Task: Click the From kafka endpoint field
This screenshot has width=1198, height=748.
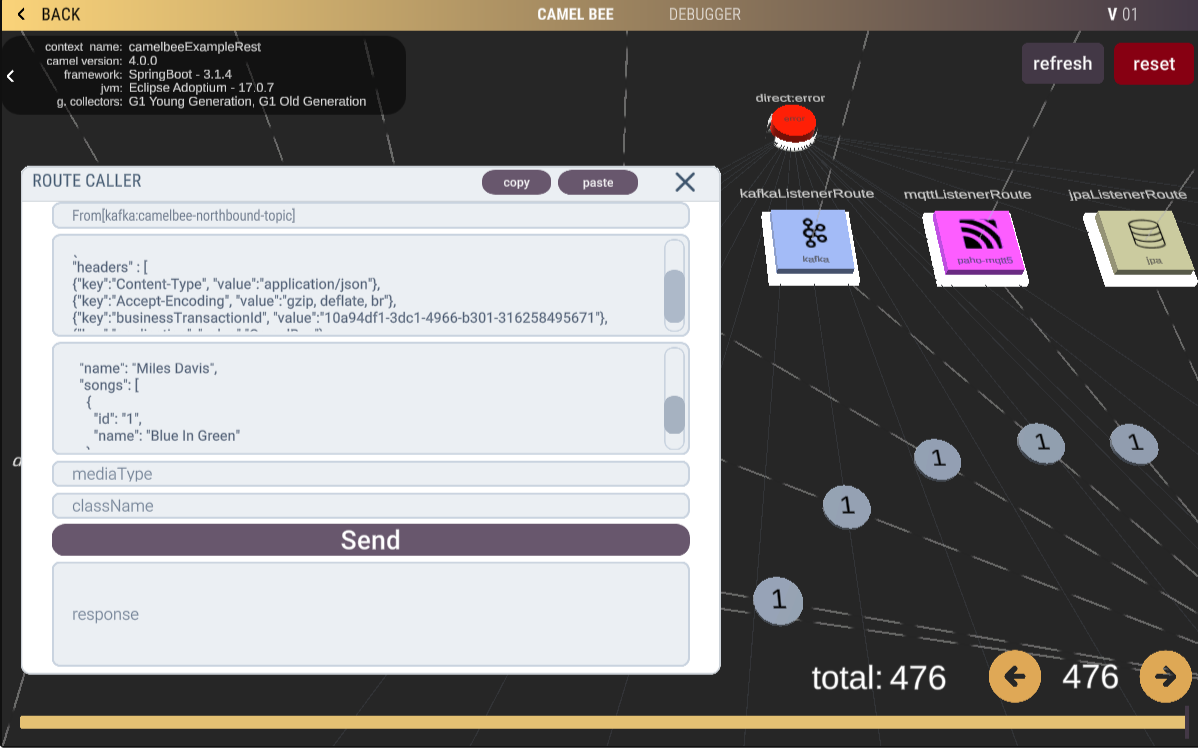Action: 371,215
